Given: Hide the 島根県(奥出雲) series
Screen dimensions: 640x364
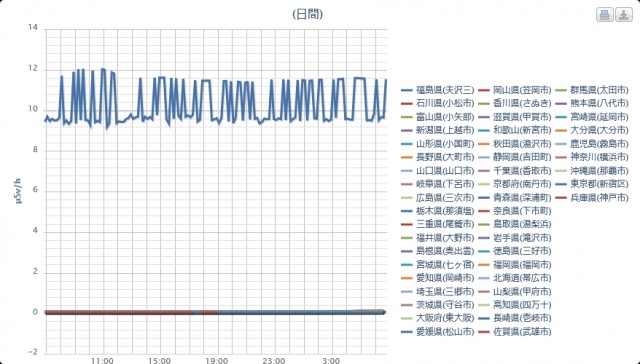Looking at the screenshot, I should 438,251.
